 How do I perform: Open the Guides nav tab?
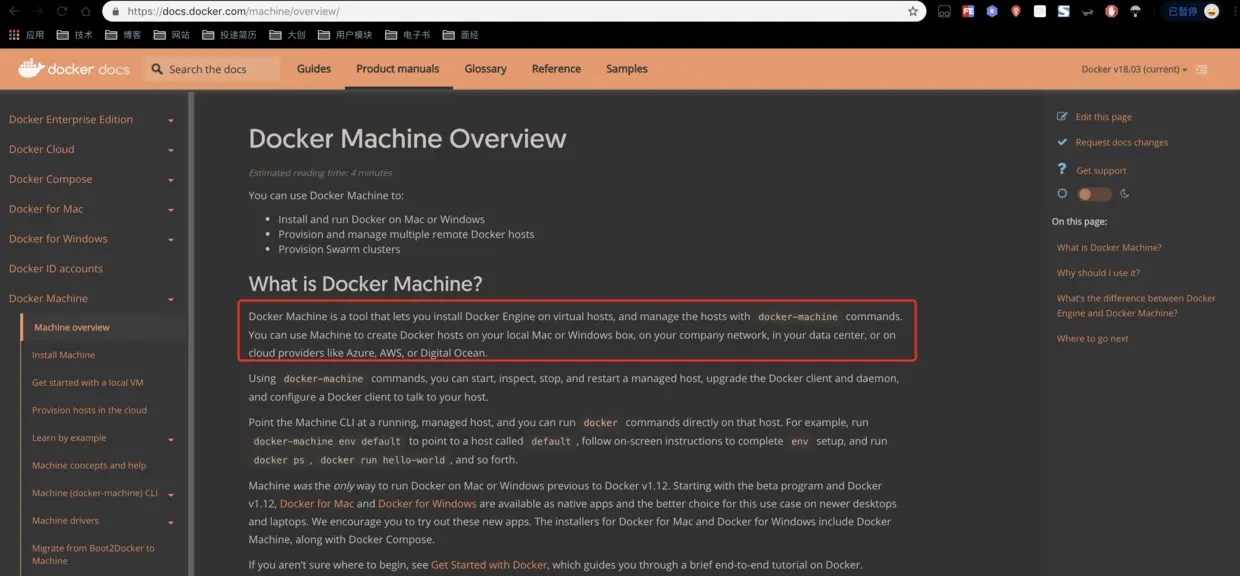314,69
